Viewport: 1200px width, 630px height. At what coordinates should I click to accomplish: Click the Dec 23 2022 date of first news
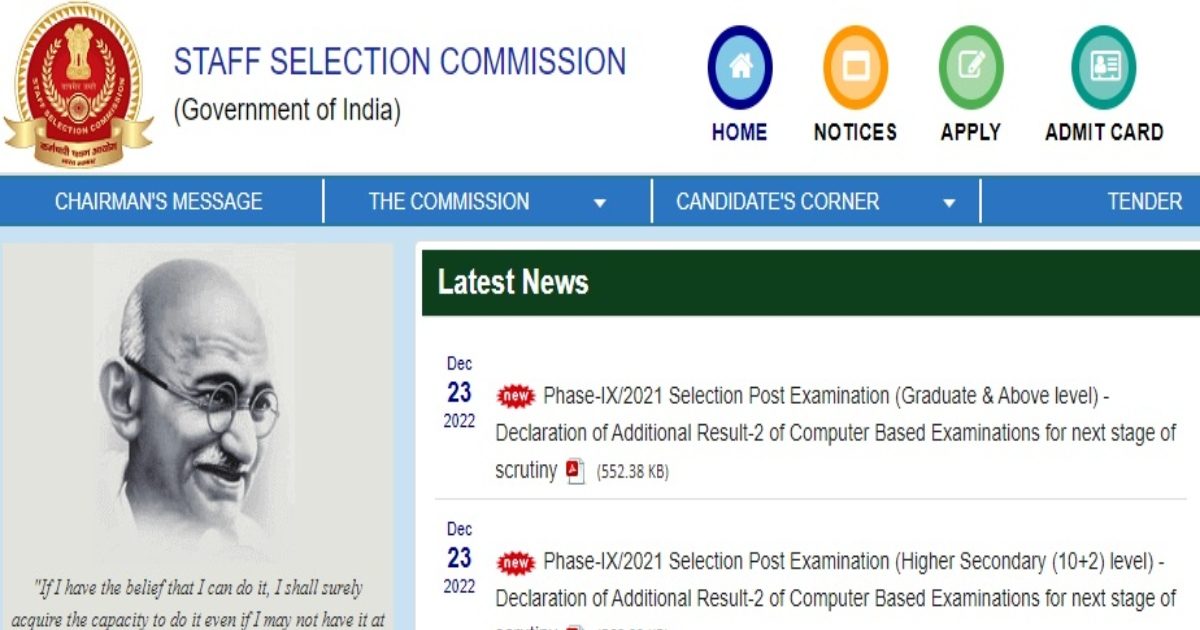coord(460,392)
